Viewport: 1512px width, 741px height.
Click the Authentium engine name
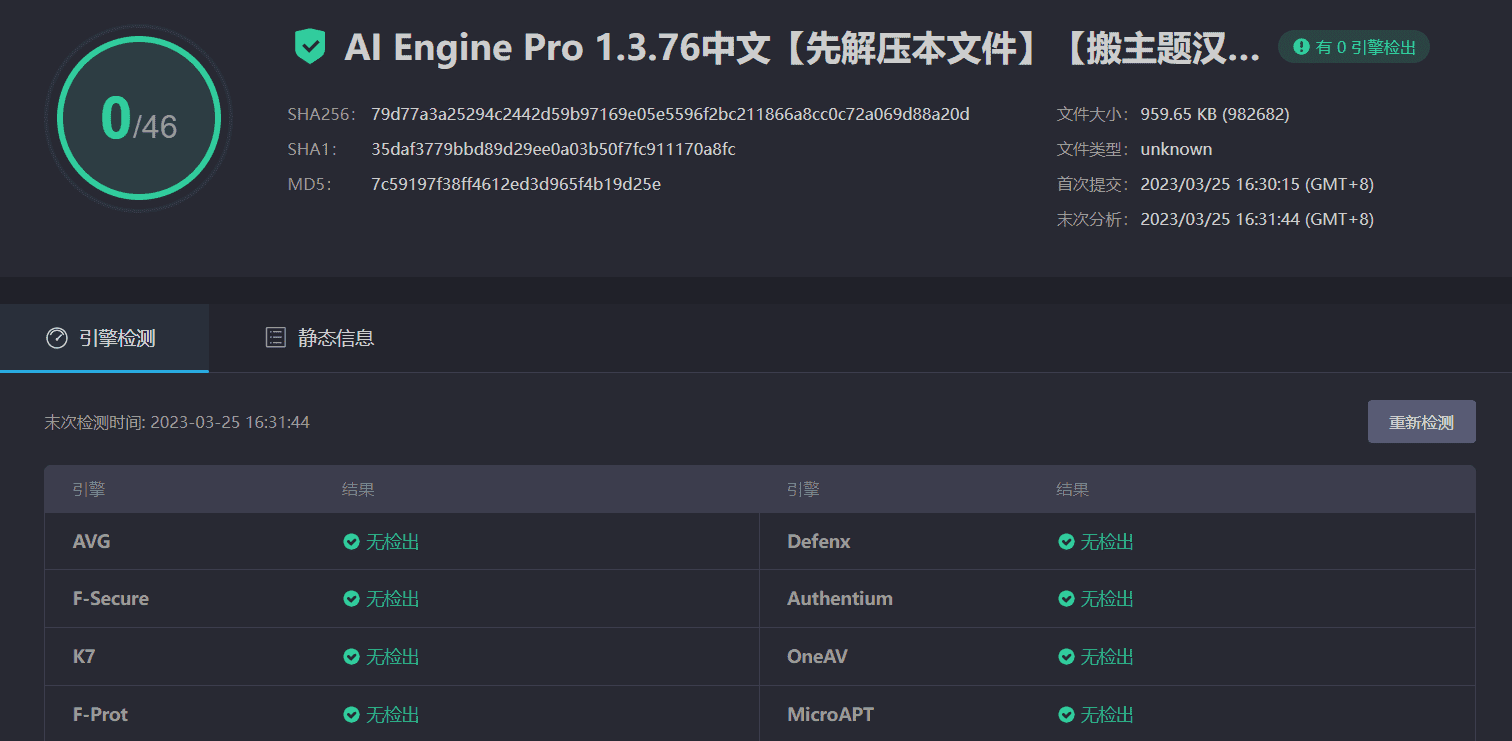(840, 599)
